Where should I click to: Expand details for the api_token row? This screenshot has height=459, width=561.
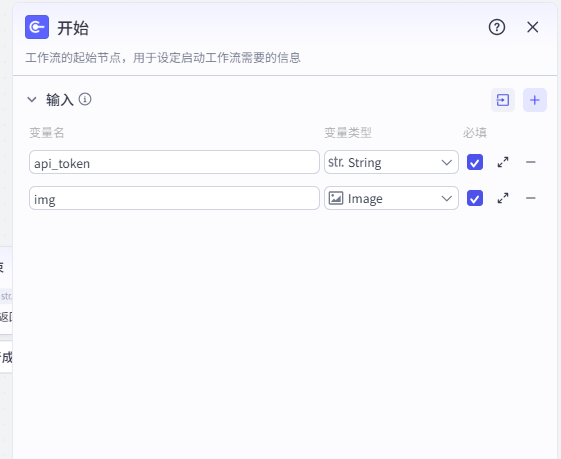[503, 162]
